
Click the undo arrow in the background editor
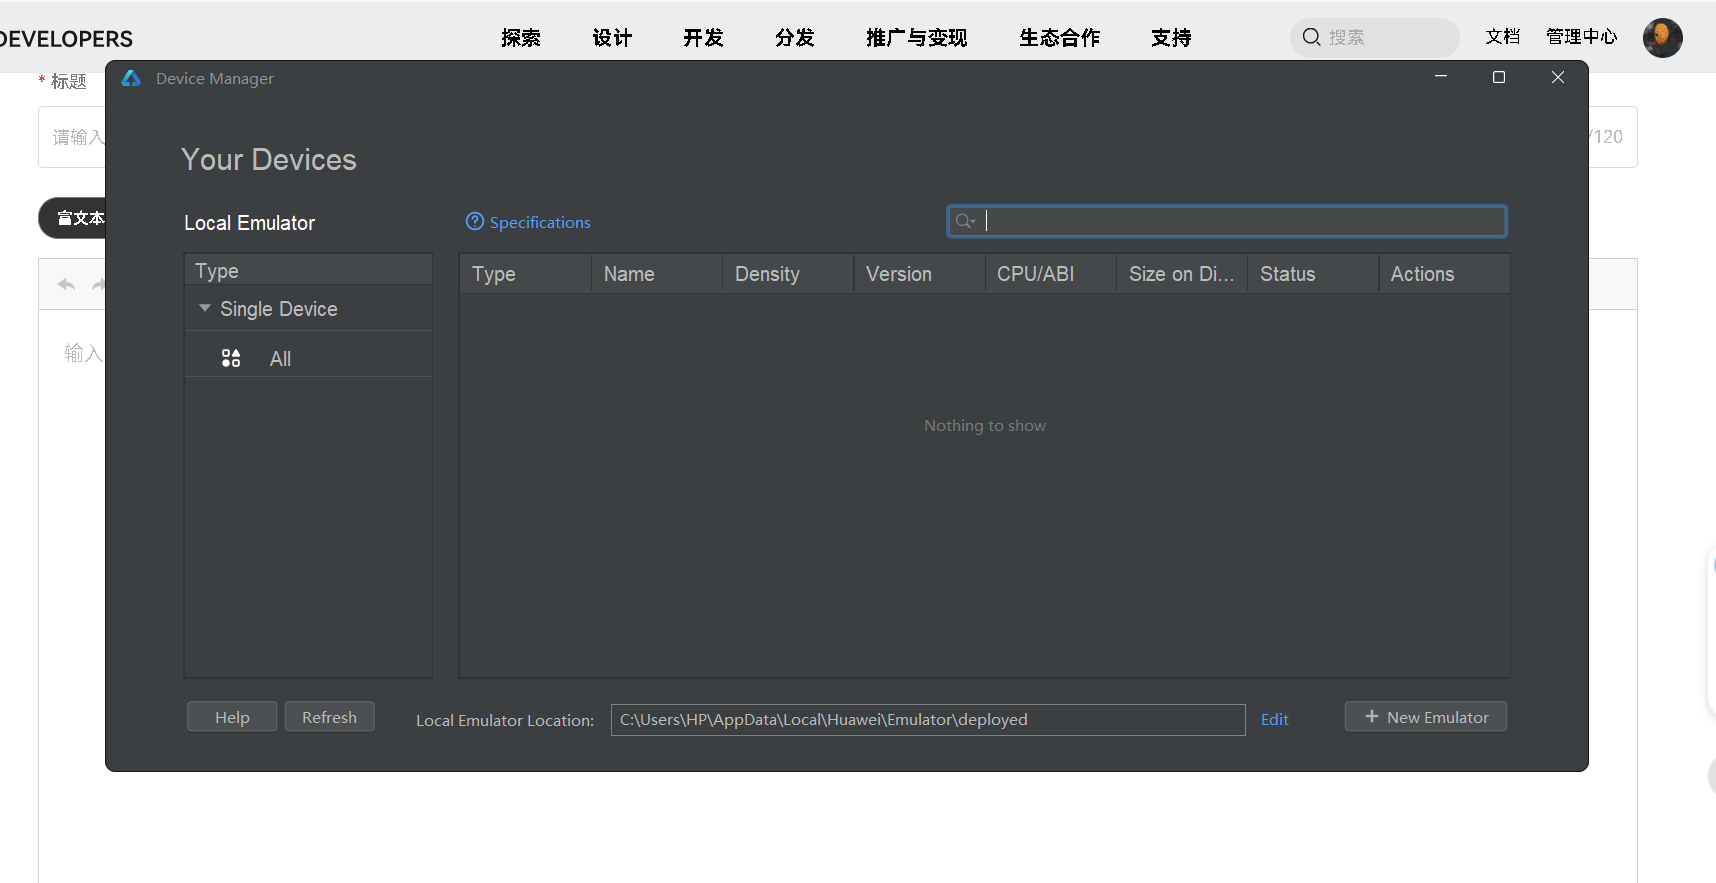point(66,284)
